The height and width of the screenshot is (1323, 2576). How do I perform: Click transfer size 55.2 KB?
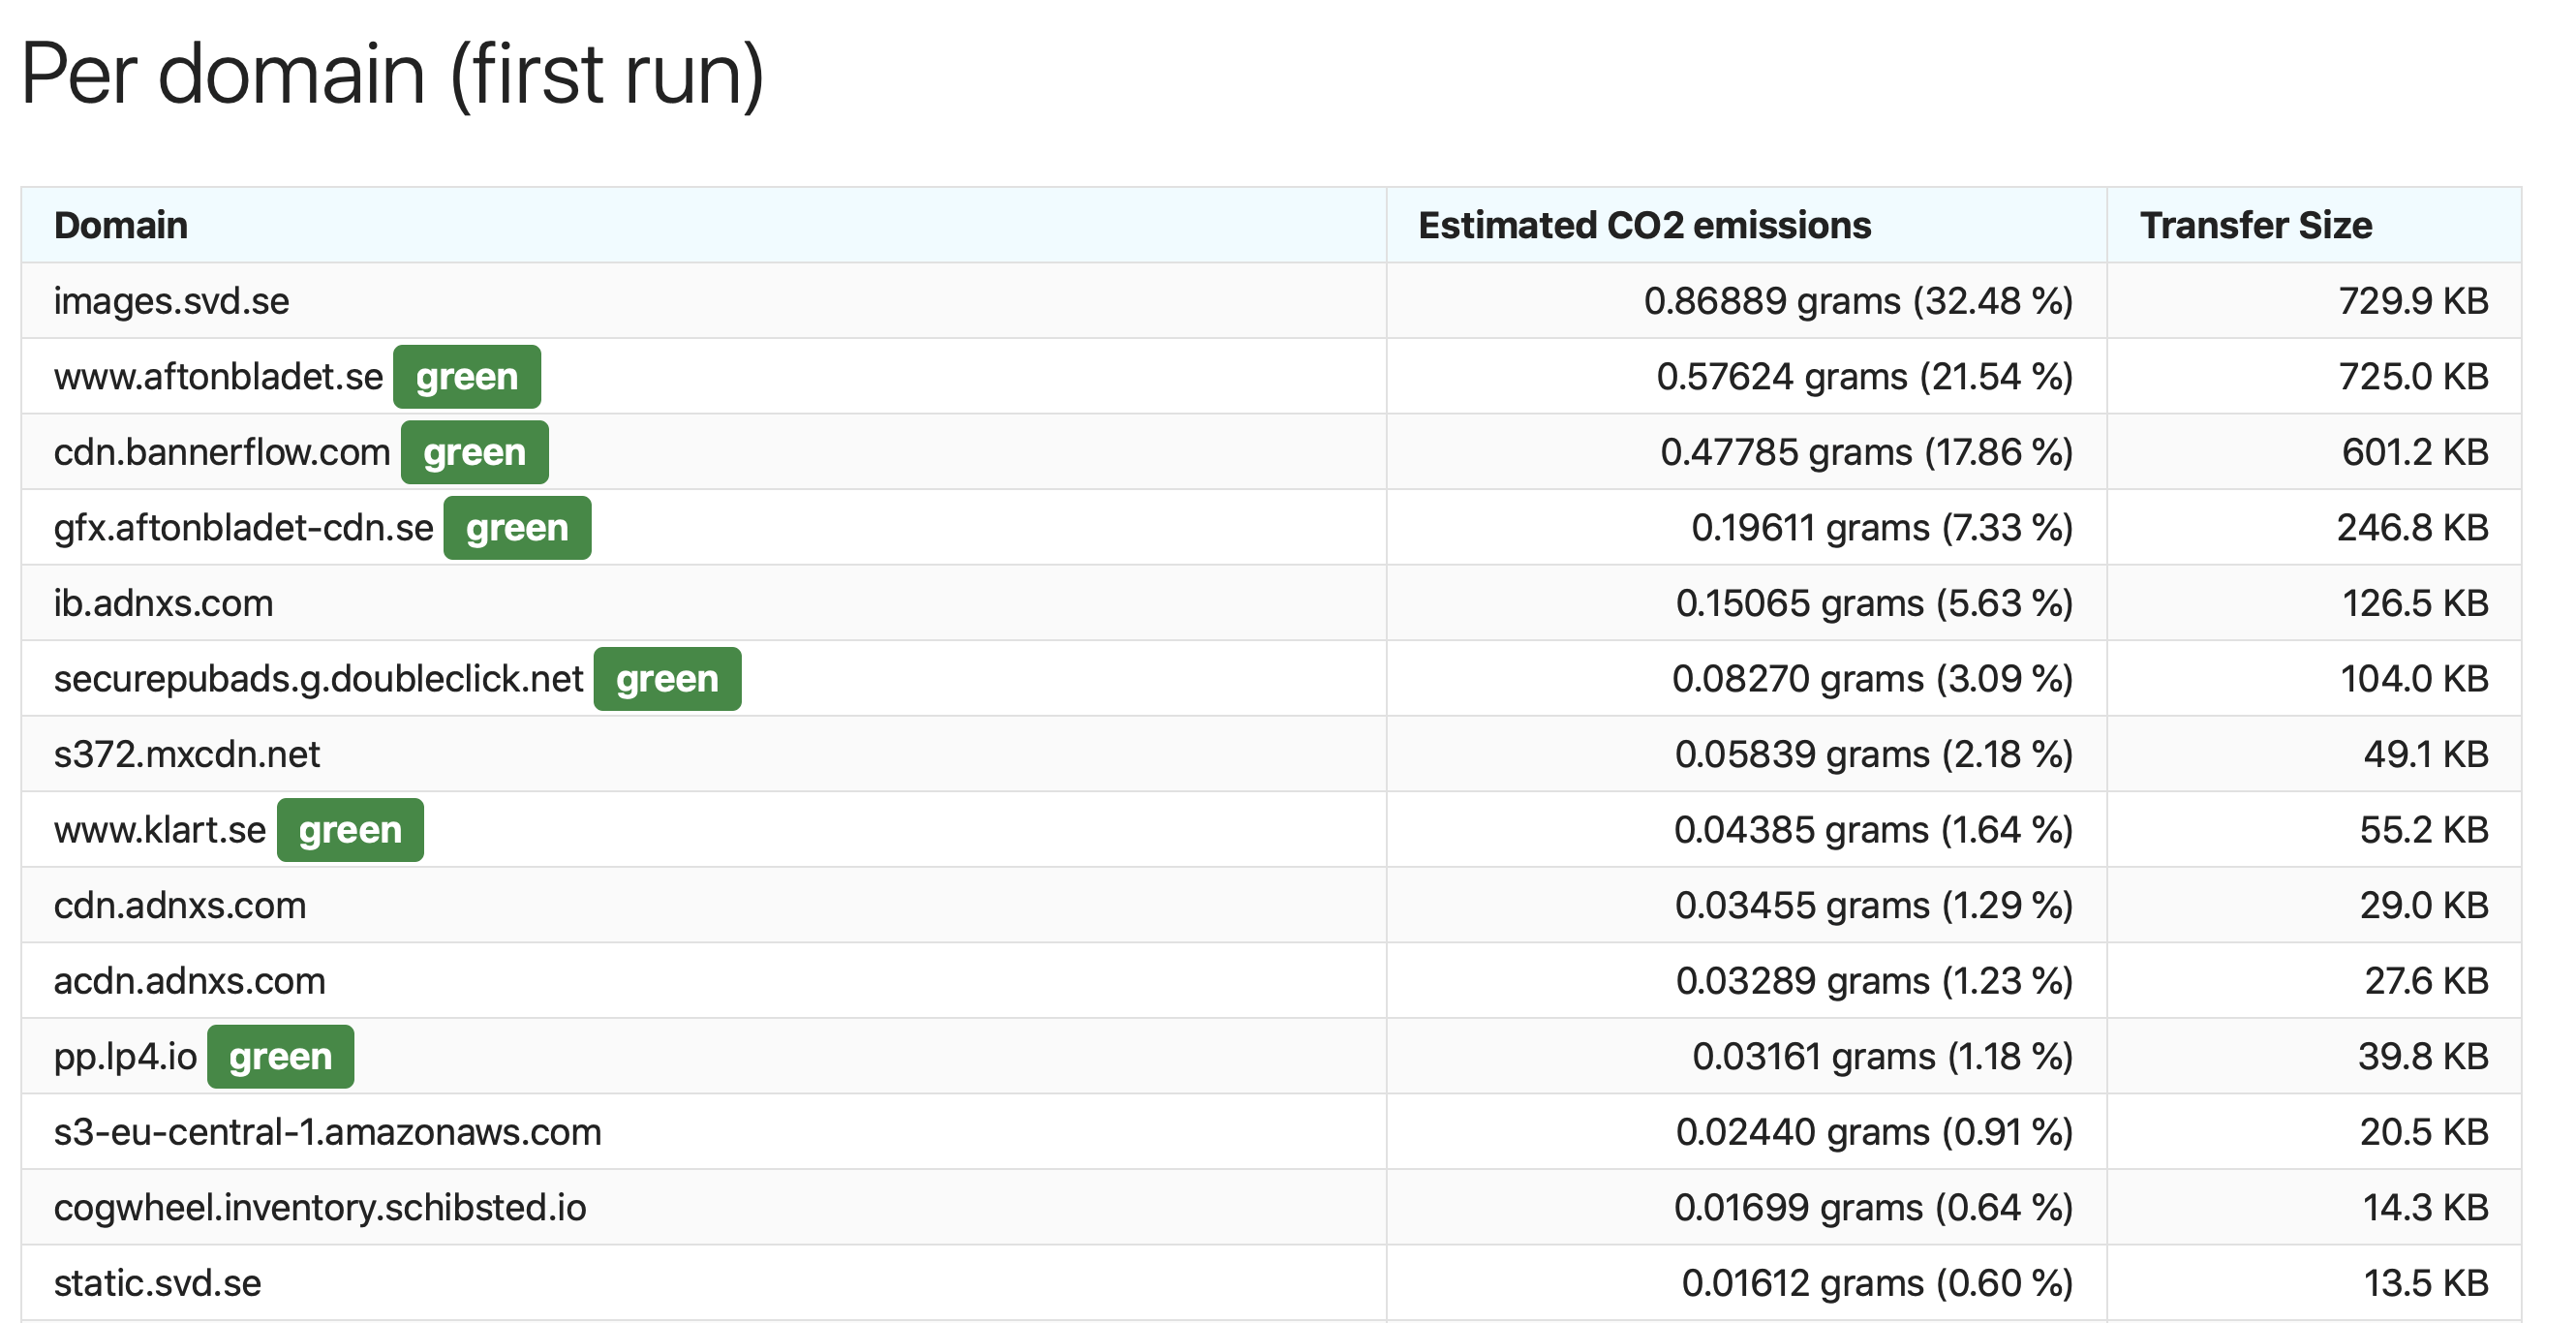(x=2424, y=830)
